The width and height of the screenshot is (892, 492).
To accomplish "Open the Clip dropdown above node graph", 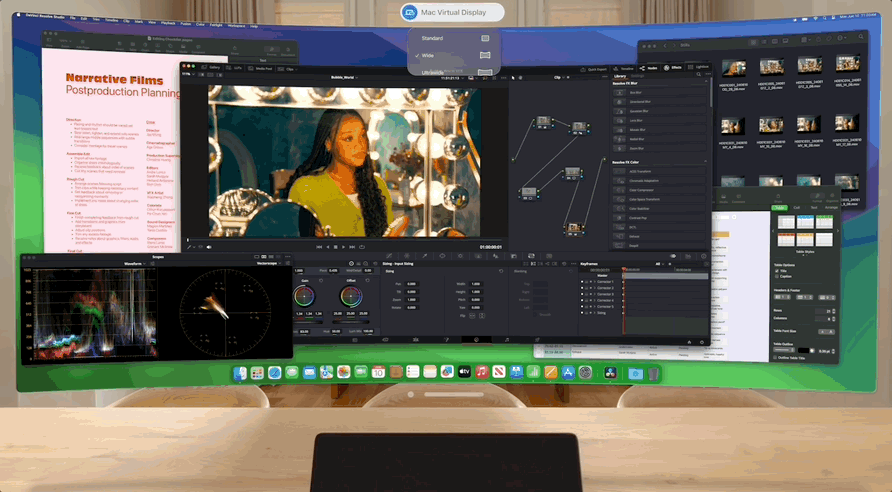I will point(559,77).
